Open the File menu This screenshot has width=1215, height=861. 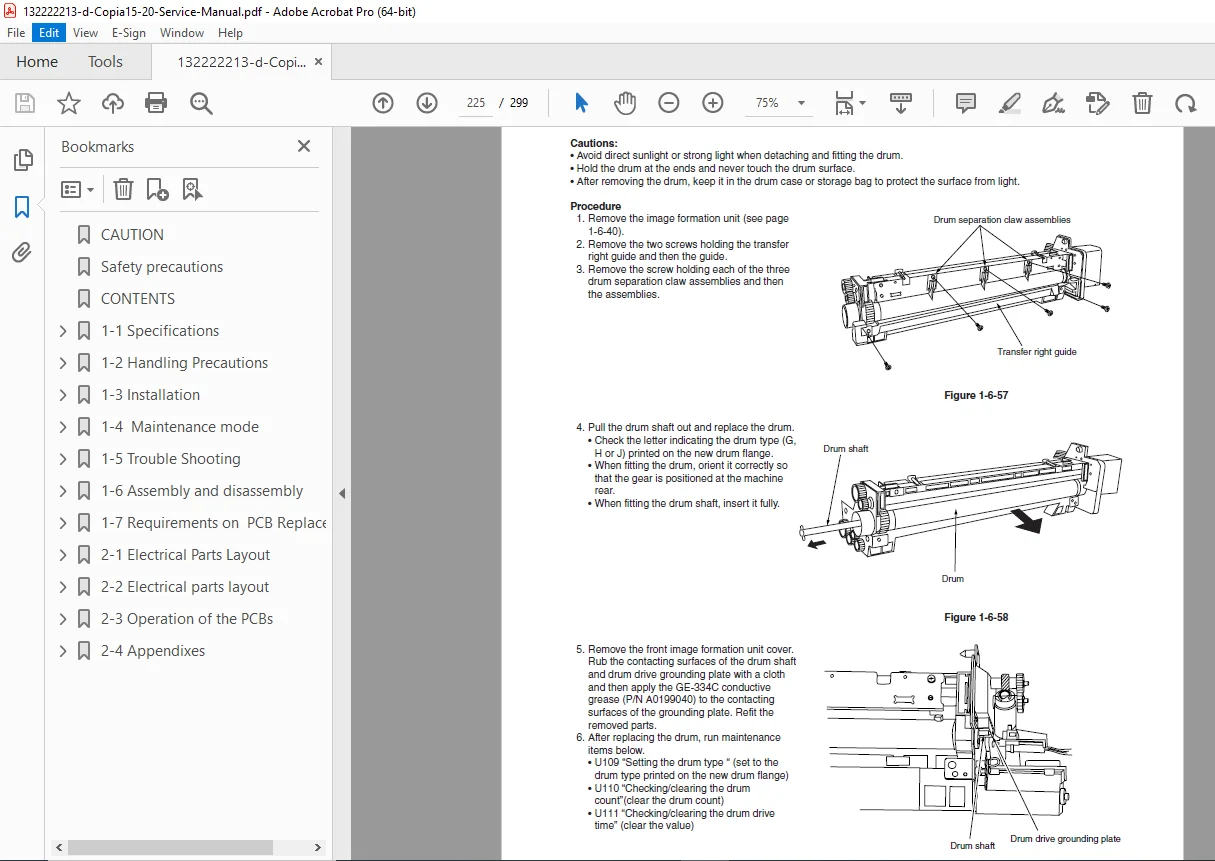tap(16, 33)
